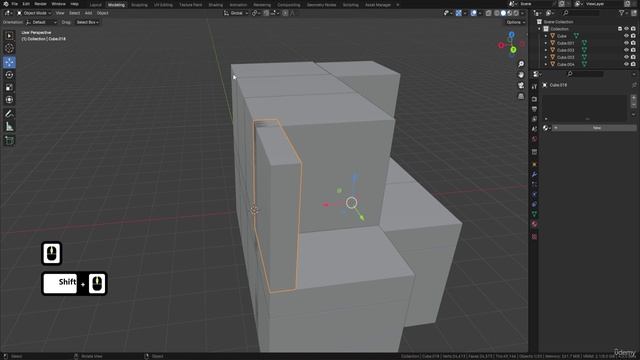Select the Select Box tool in the toolbar

pos(9,36)
